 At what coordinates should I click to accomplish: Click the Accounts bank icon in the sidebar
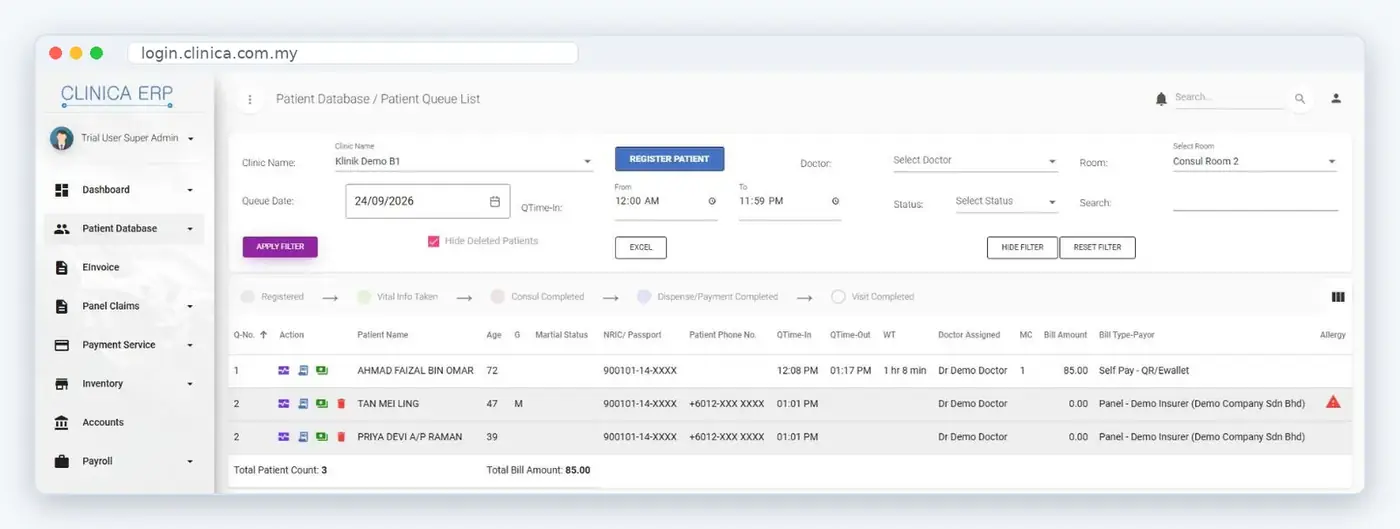tap(62, 423)
